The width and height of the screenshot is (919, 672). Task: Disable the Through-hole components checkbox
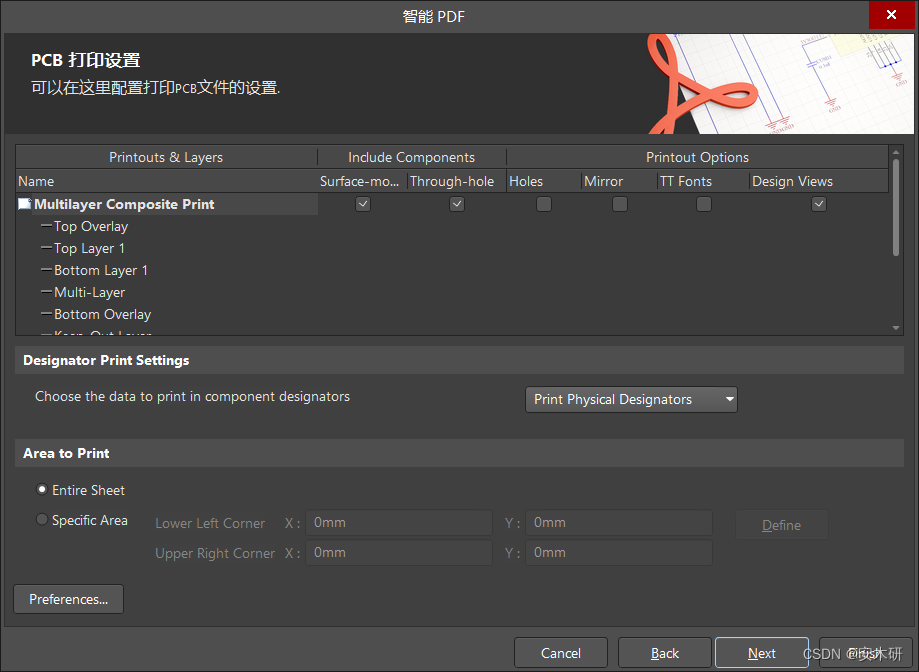point(456,204)
